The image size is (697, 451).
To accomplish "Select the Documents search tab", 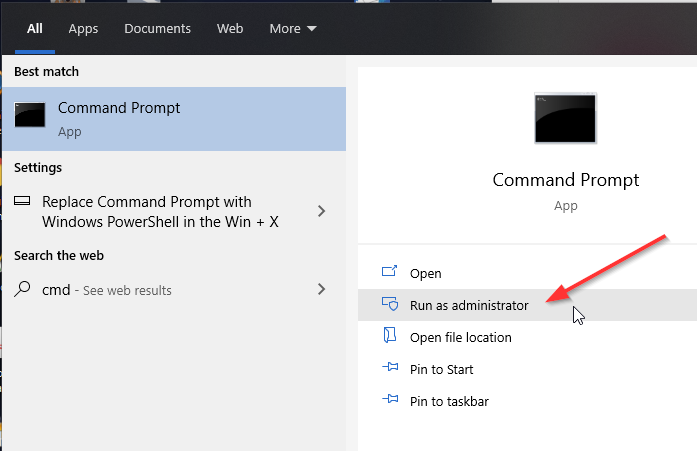I will (x=157, y=28).
